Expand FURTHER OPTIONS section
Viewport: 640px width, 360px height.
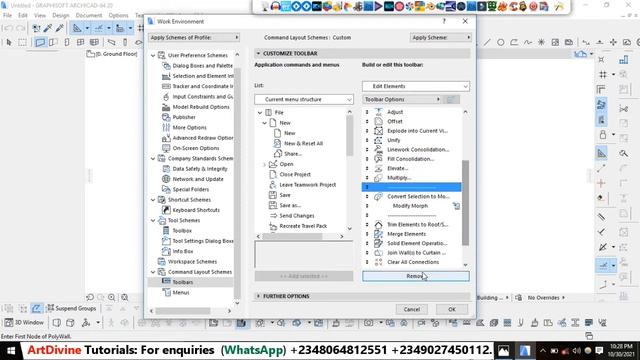click(x=258, y=296)
